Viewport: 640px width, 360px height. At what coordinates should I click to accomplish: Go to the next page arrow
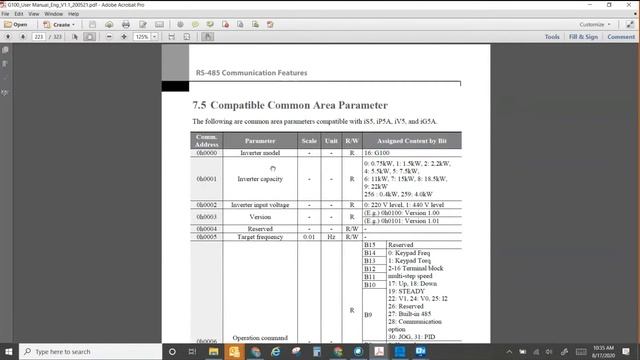pyautogui.click(x=23, y=37)
